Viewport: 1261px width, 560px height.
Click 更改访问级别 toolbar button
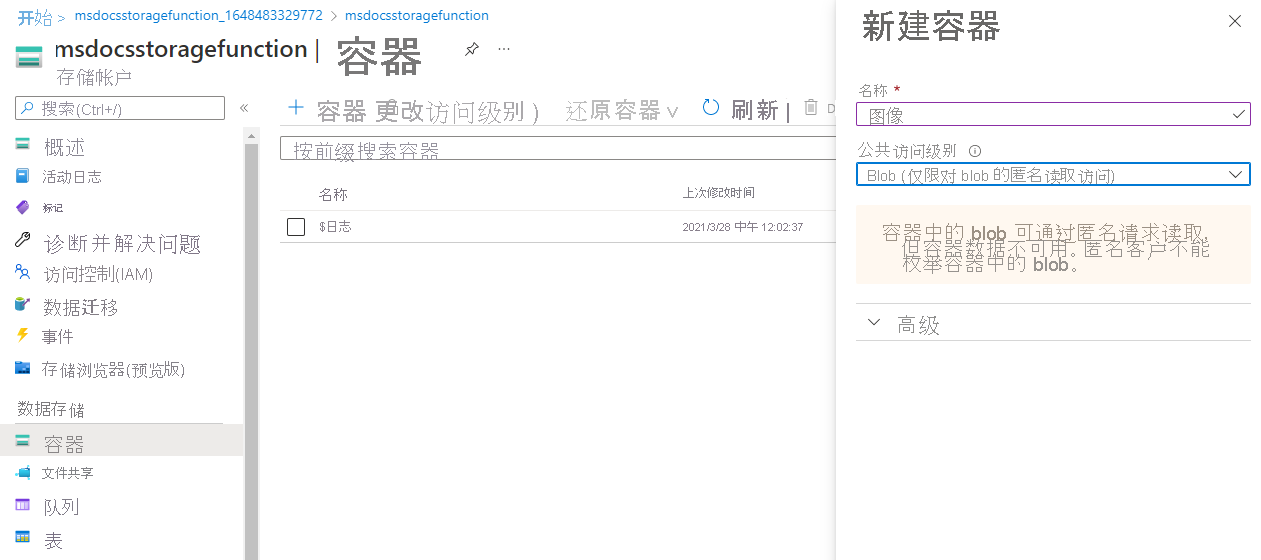point(457,110)
